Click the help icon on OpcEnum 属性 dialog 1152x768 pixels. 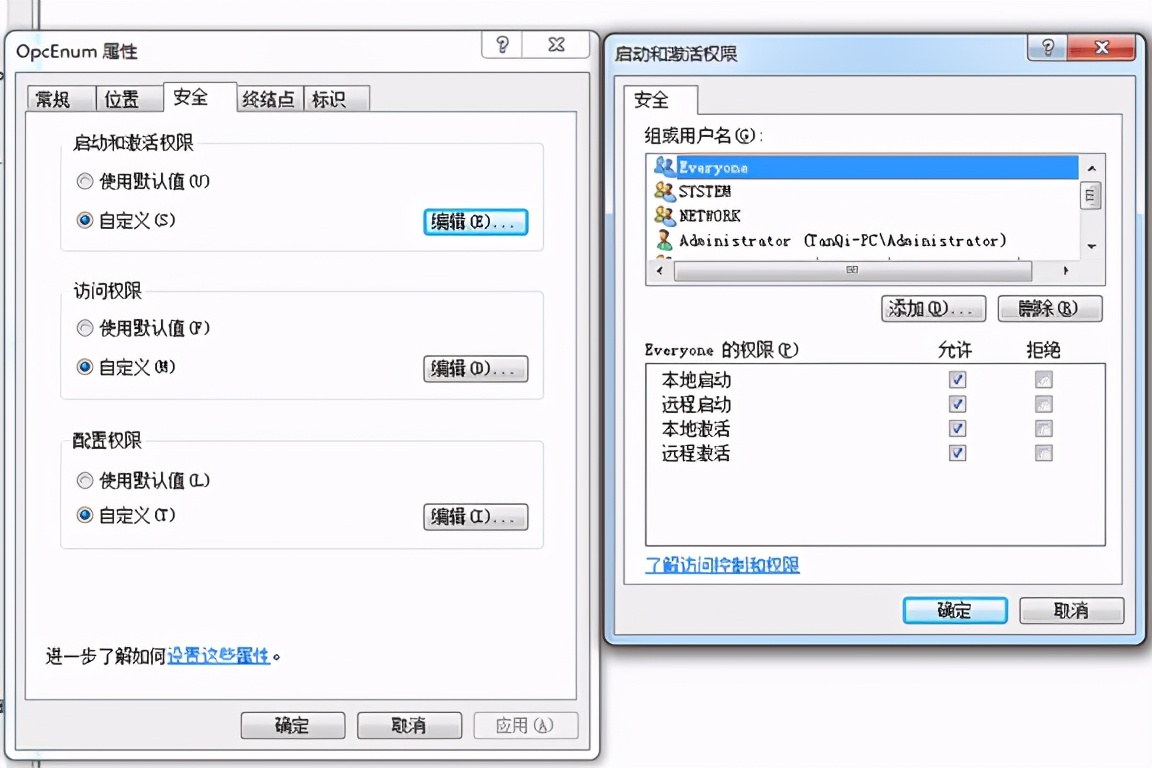[500, 44]
